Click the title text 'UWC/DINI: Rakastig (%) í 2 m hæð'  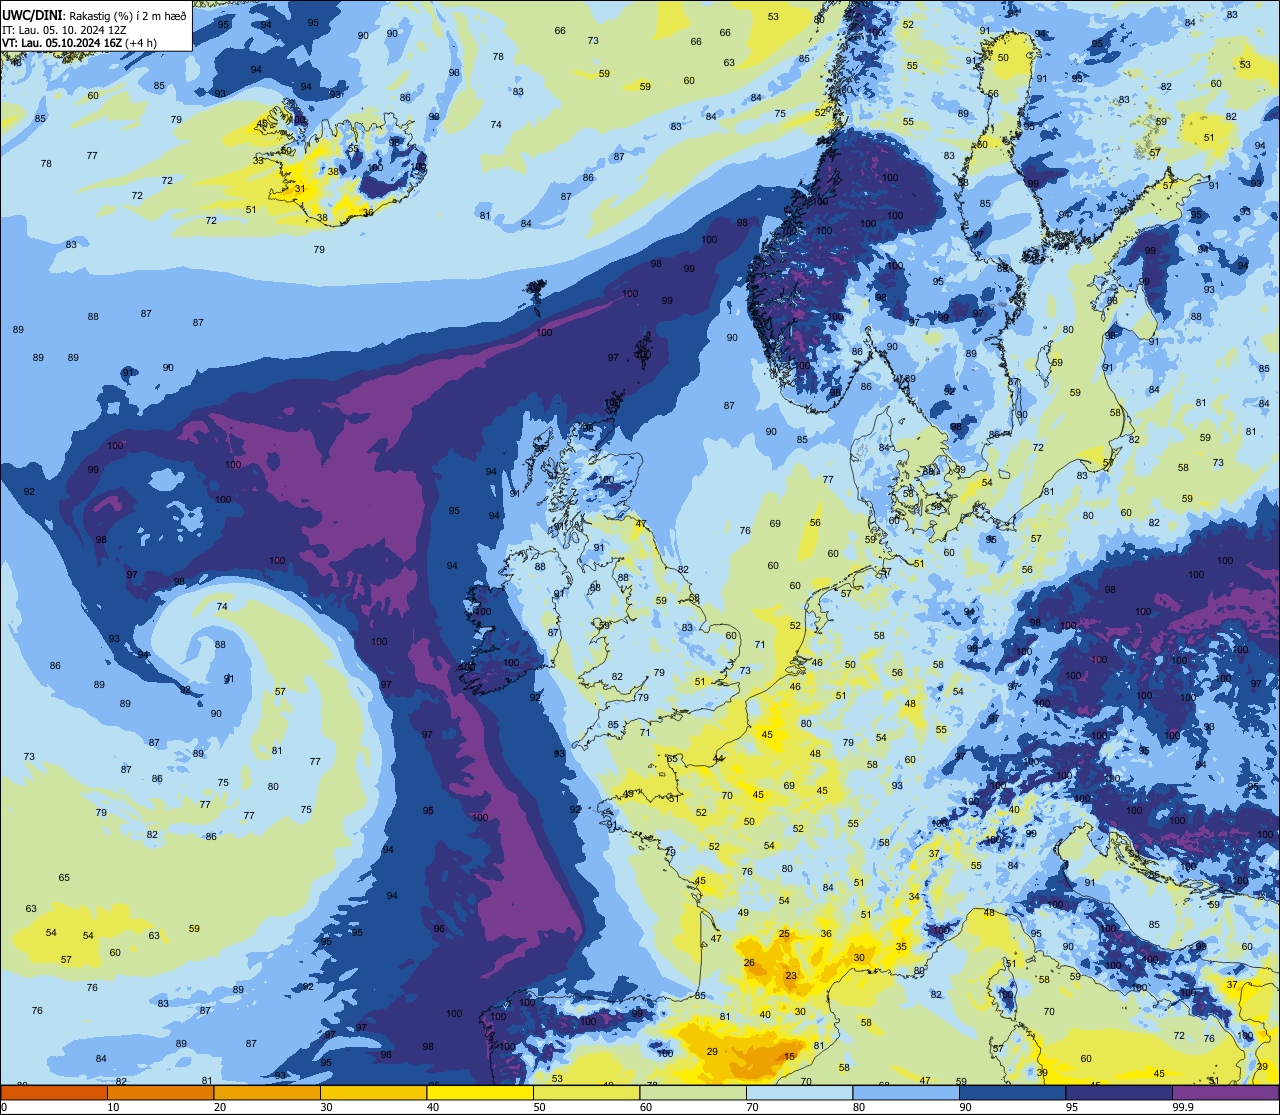point(94,16)
